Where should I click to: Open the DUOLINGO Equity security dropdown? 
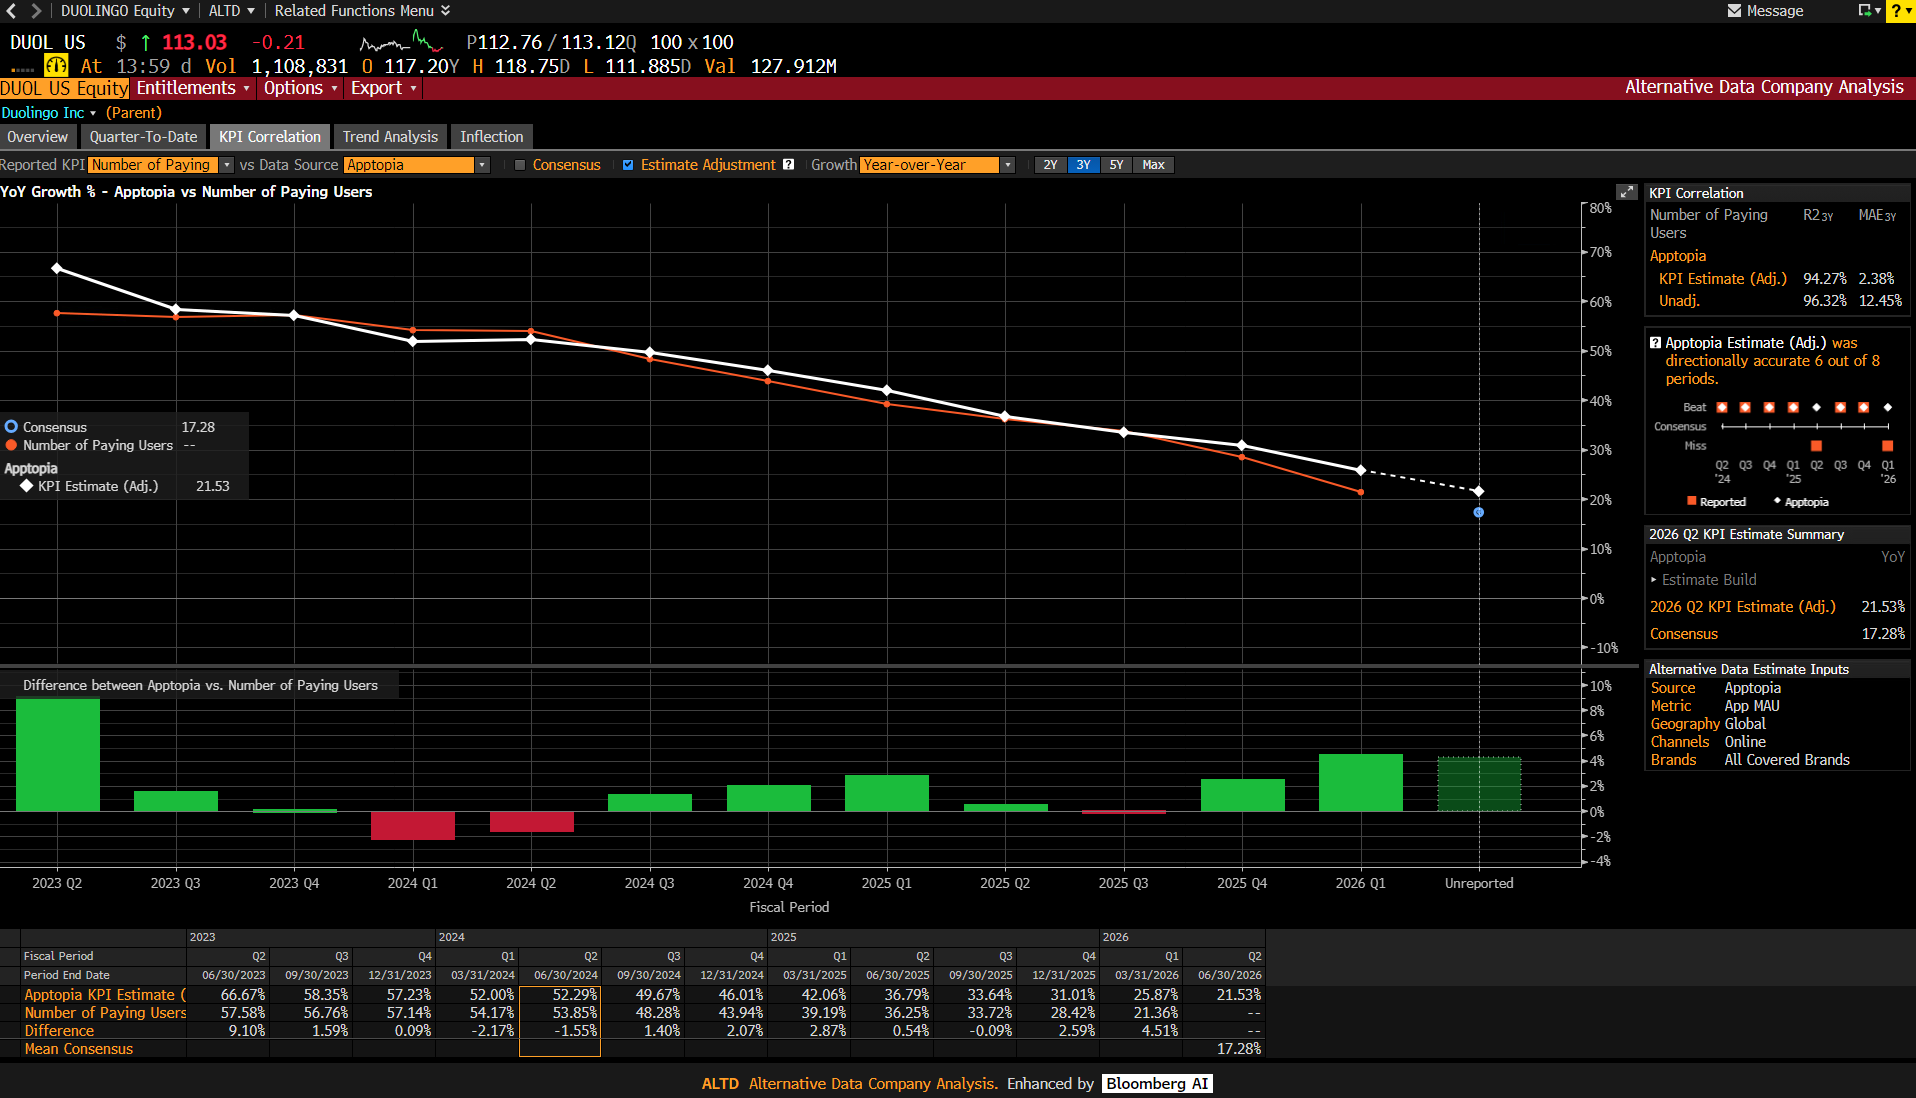coord(125,11)
